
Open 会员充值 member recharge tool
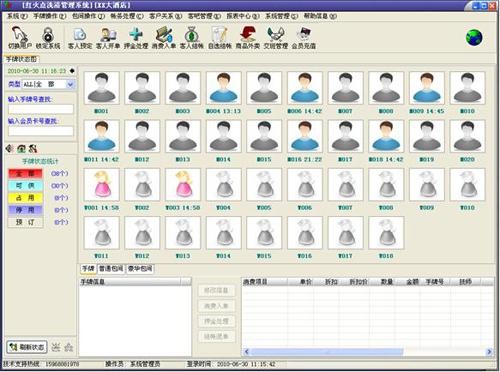pos(304,37)
